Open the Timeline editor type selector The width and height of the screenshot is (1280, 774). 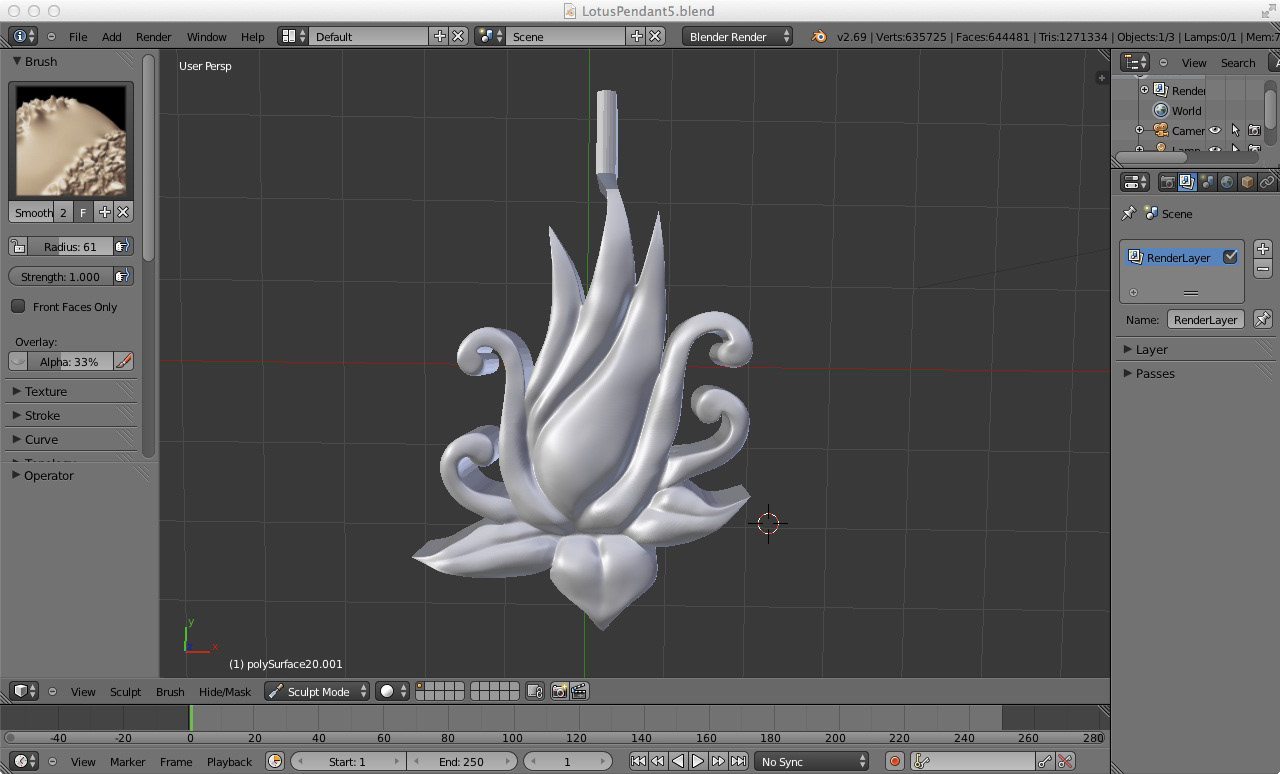pos(24,761)
